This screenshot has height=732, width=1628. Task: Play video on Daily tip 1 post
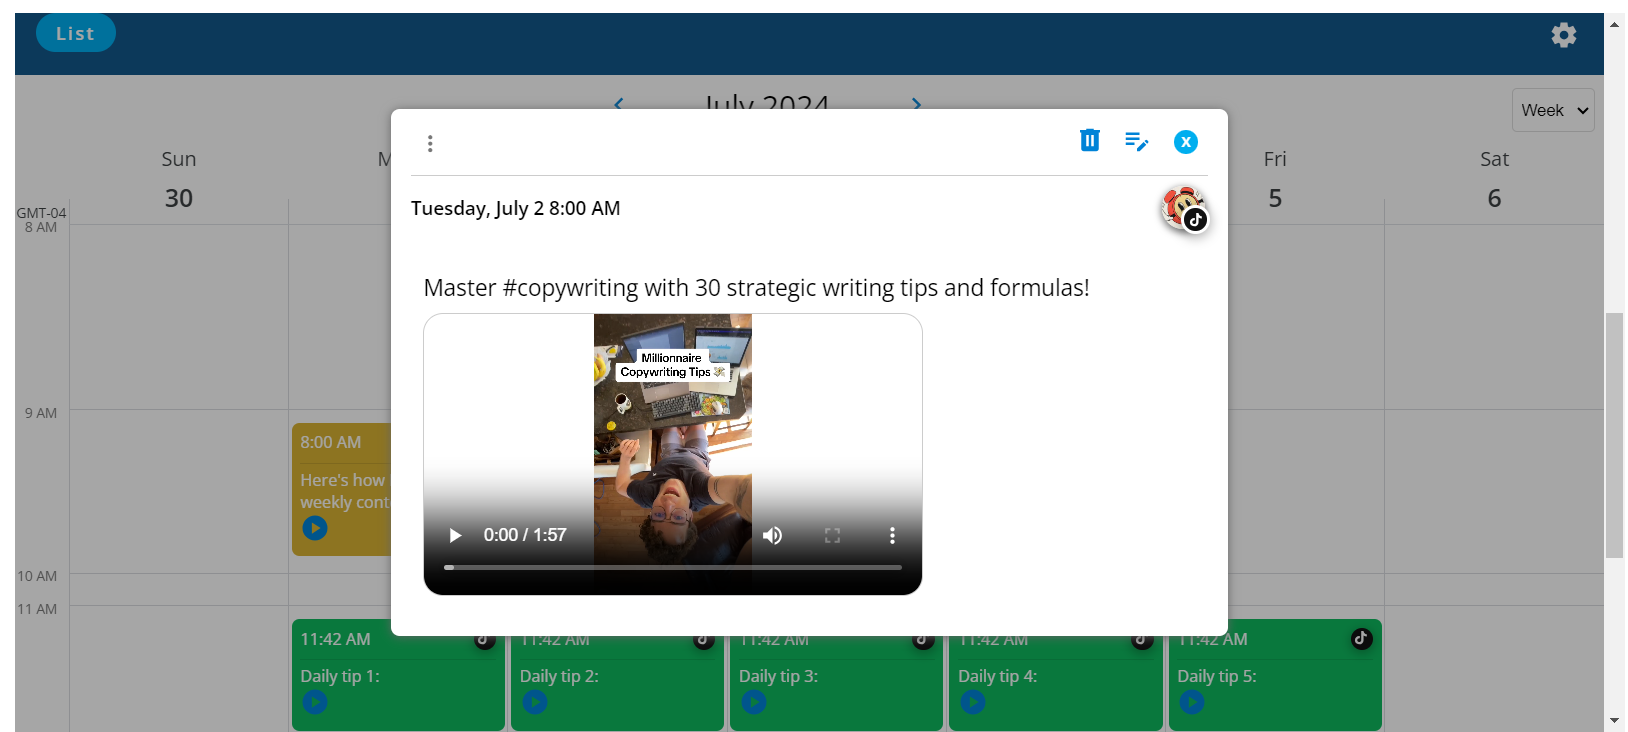click(x=315, y=702)
